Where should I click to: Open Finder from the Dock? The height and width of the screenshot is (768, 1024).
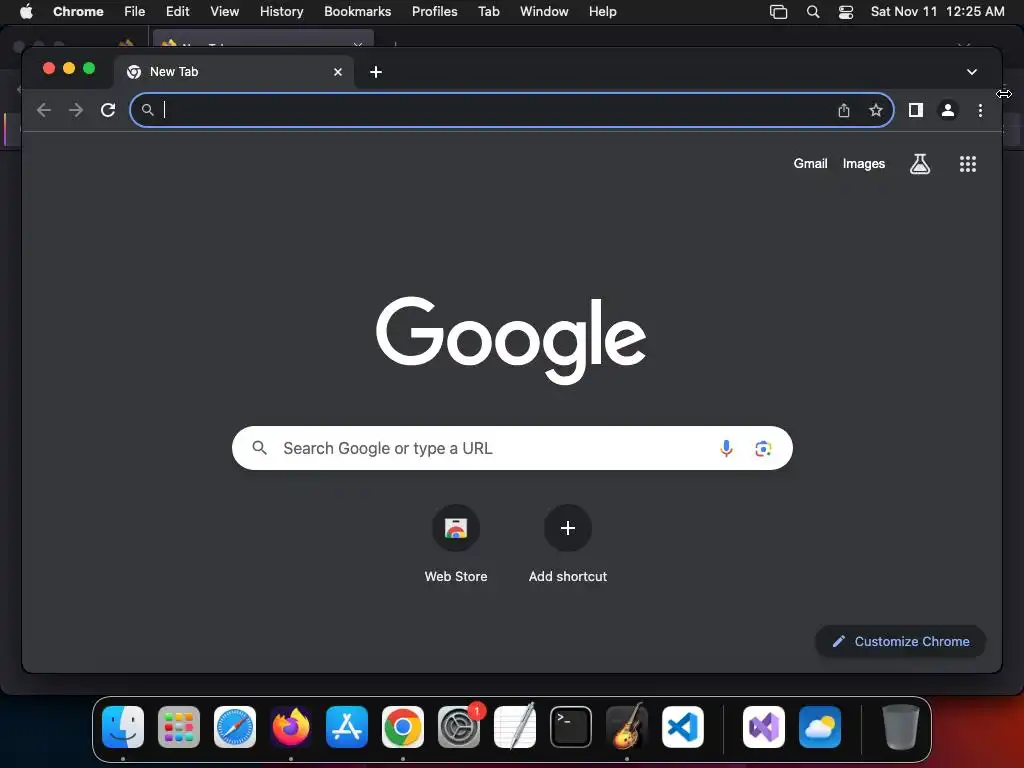tap(123, 727)
